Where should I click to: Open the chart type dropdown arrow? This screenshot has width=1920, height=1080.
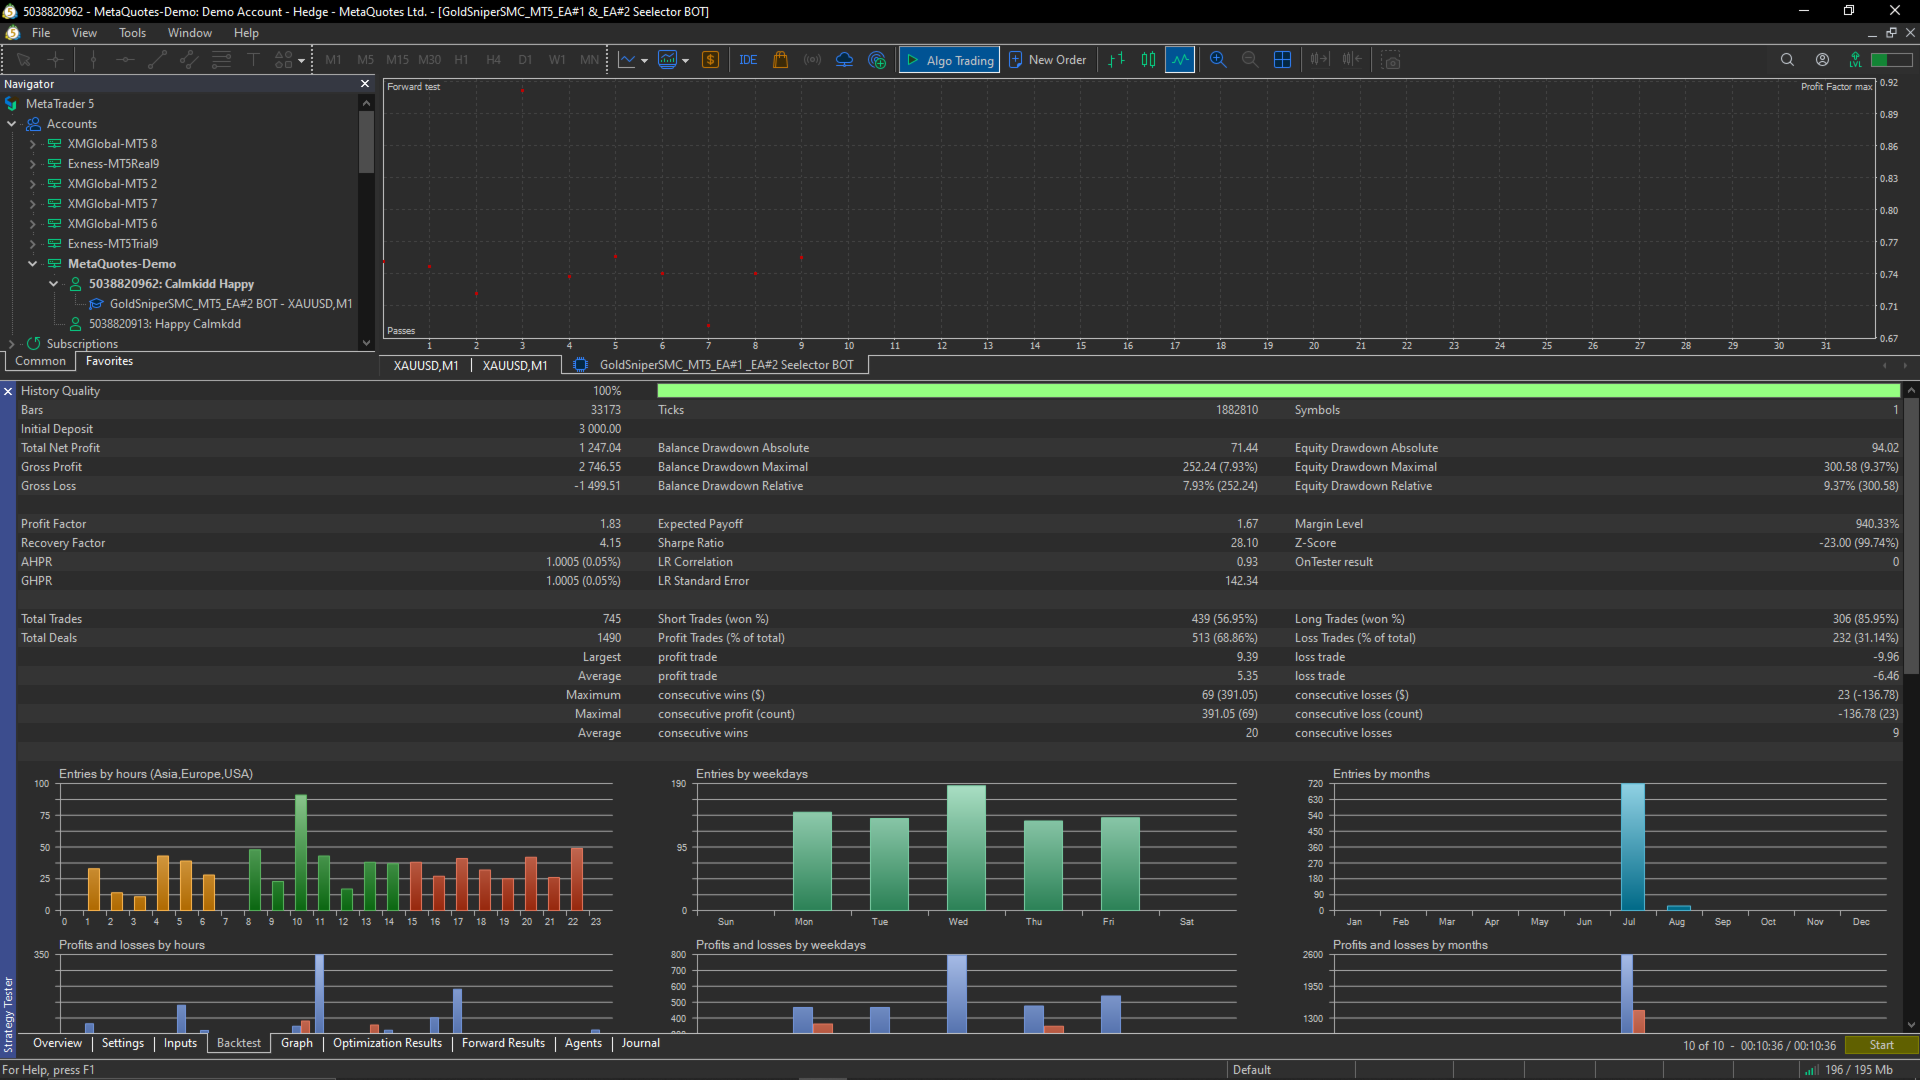click(x=644, y=60)
